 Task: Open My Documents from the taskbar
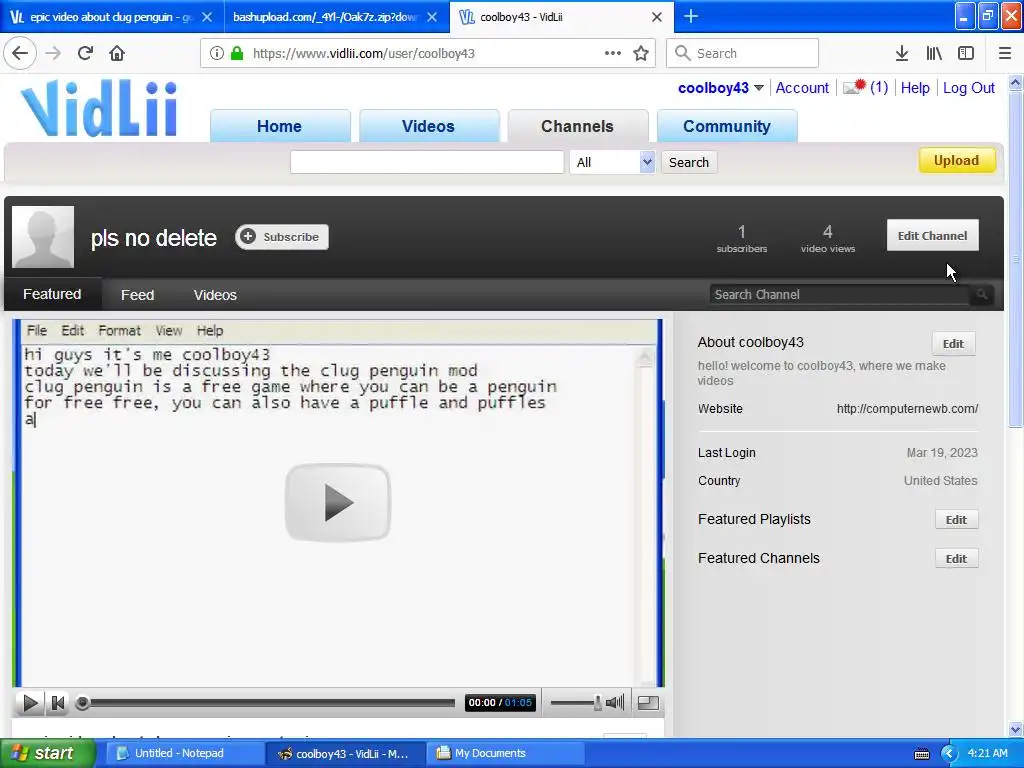507,754
